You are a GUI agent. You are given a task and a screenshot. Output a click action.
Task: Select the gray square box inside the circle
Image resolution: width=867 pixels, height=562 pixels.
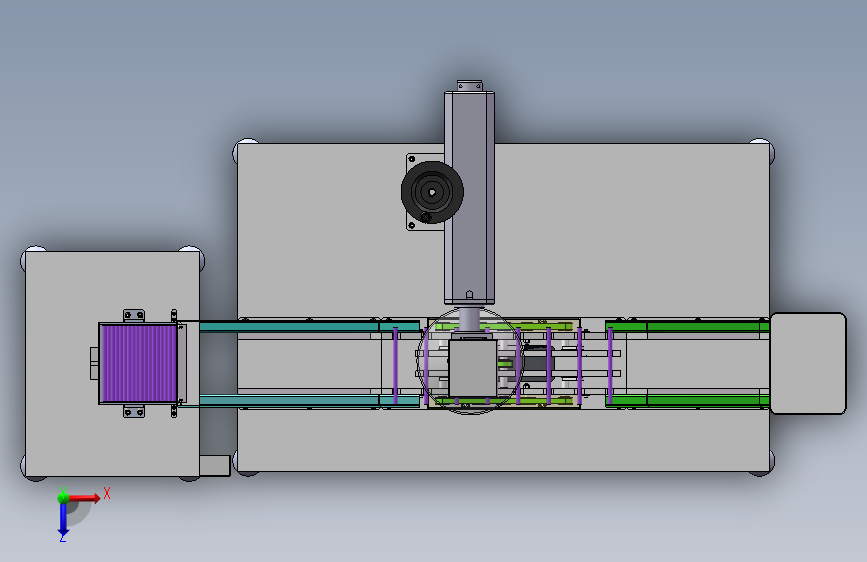pos(472,368)
